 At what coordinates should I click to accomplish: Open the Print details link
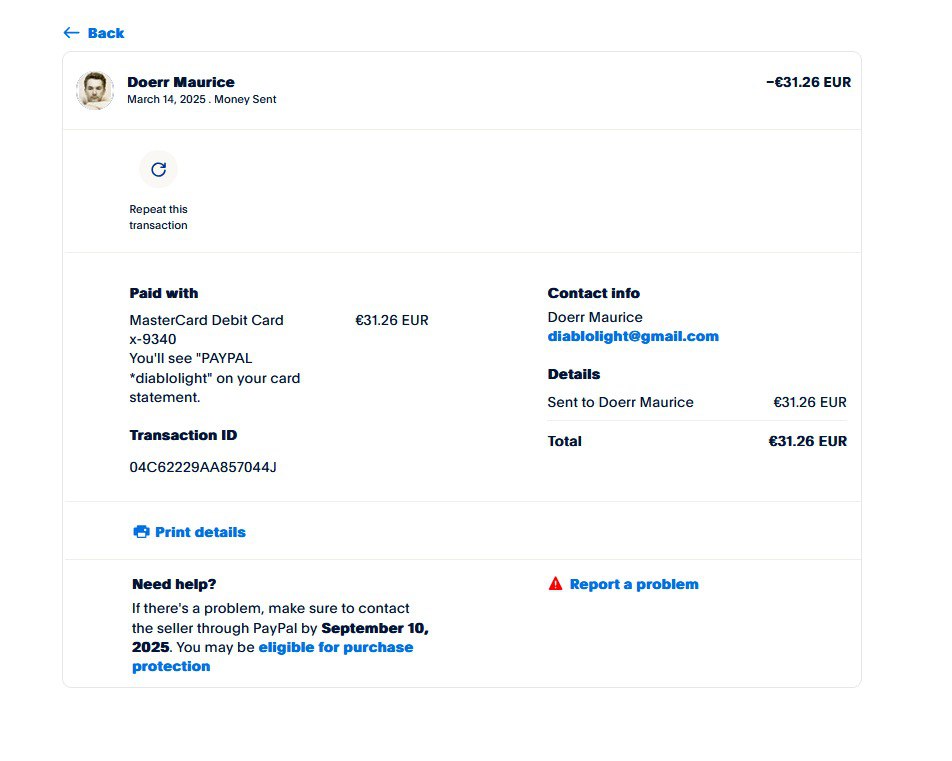click(200, 532)
